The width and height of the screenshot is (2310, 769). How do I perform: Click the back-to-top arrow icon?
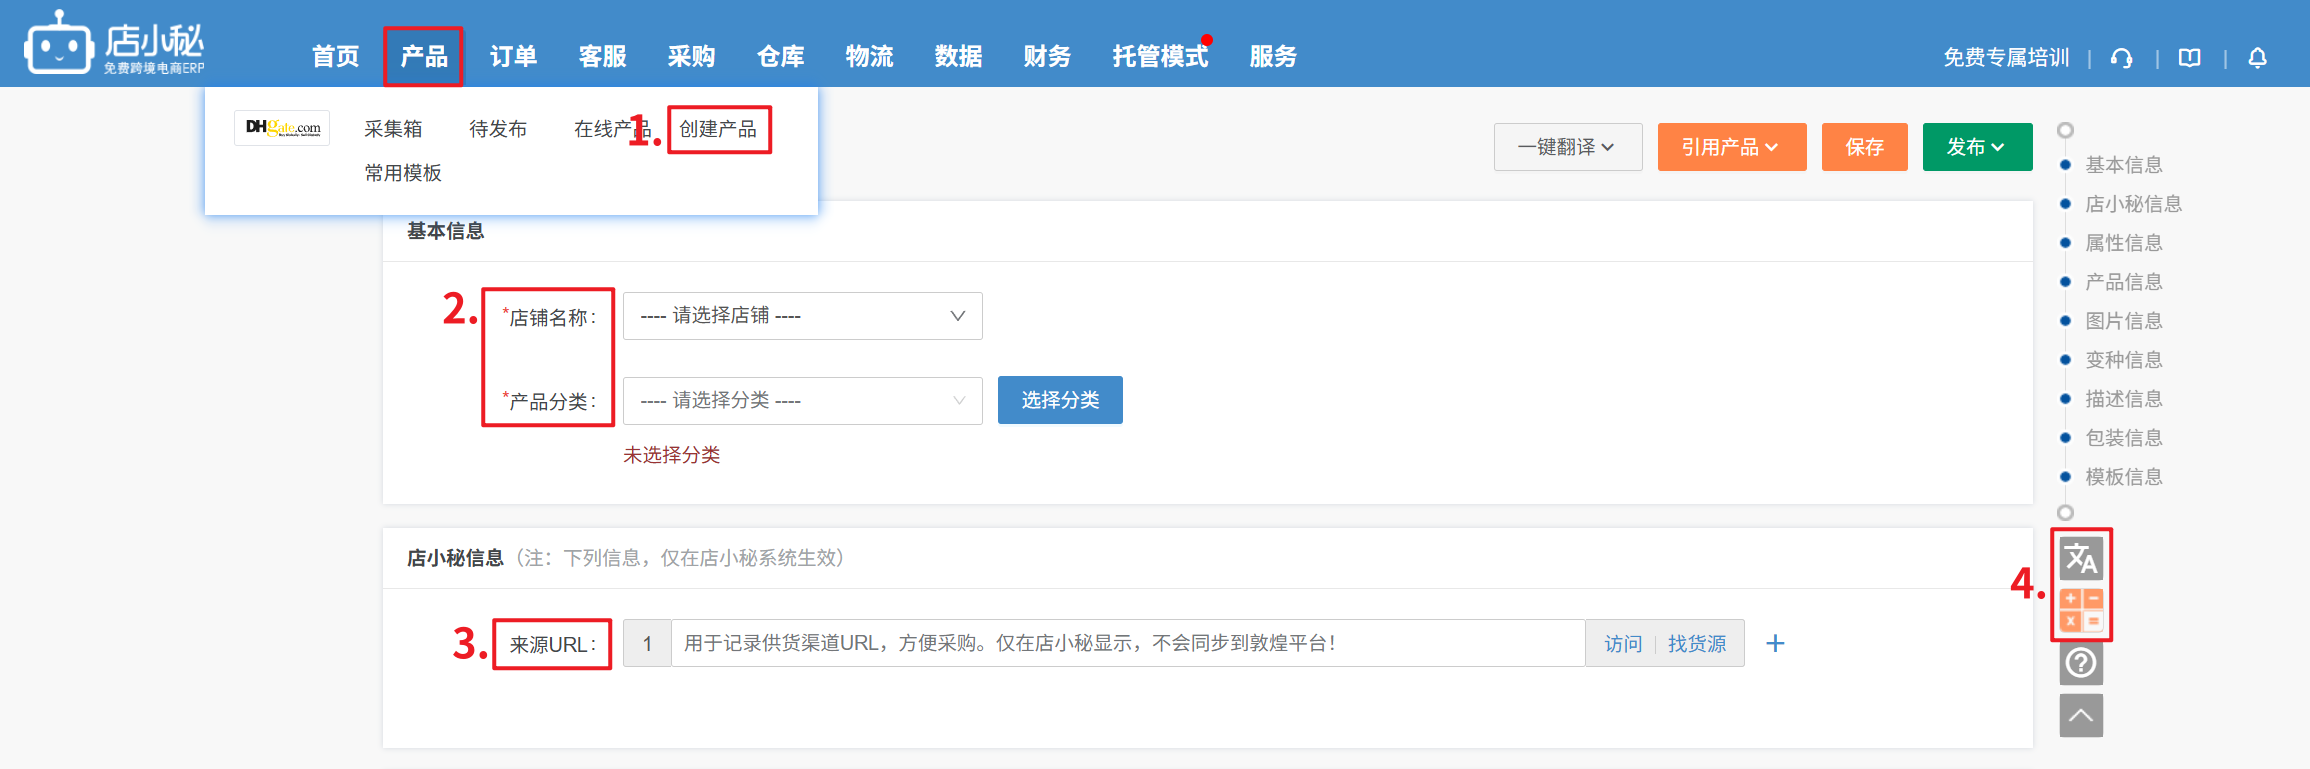coord(2081,715)
